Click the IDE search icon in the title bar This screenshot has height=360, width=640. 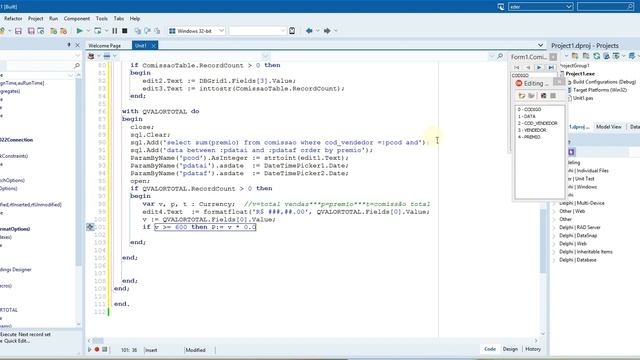click(630, 7)
